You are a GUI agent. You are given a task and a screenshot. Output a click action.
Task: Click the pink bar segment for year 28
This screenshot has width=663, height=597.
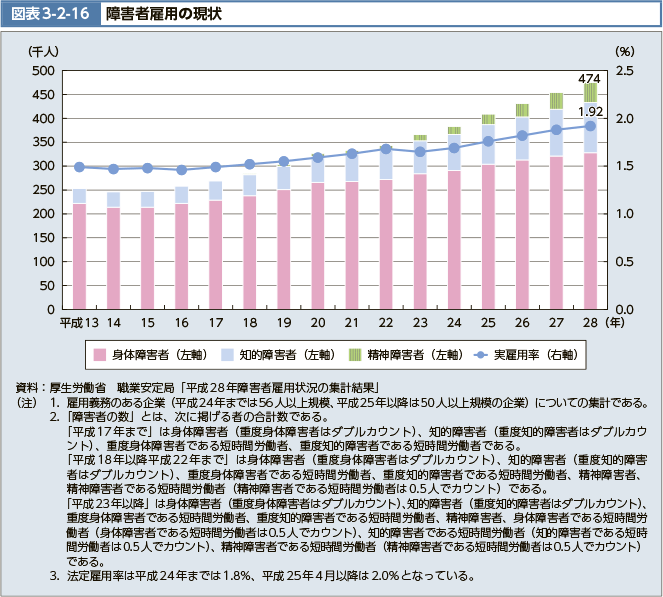[x=590, y=230]
